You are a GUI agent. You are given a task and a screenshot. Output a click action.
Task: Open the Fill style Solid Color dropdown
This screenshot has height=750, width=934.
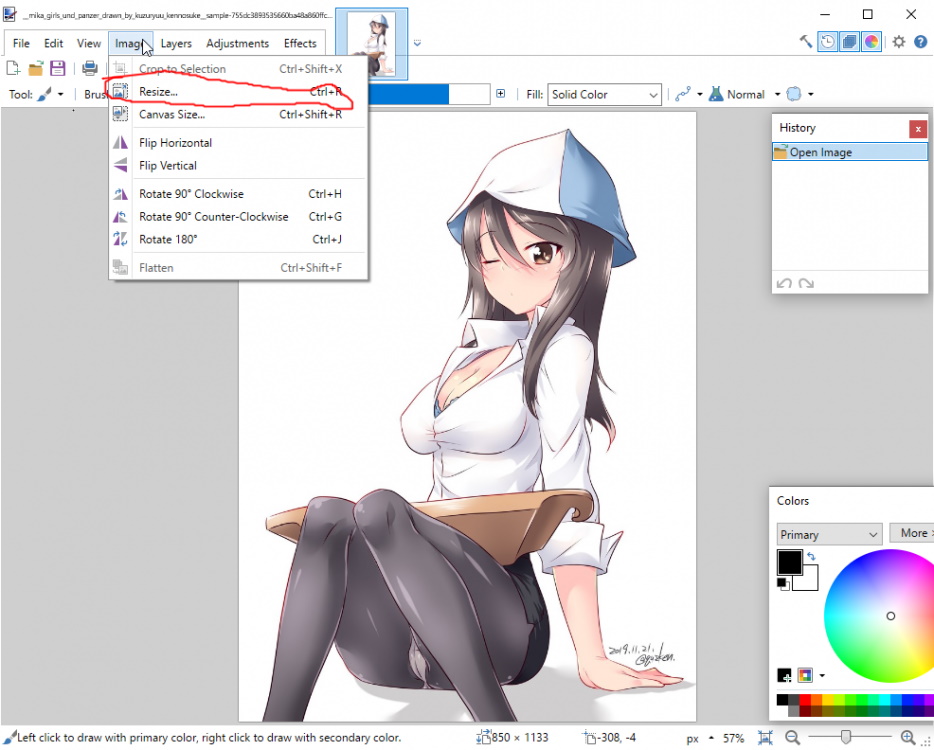[604, 94]
